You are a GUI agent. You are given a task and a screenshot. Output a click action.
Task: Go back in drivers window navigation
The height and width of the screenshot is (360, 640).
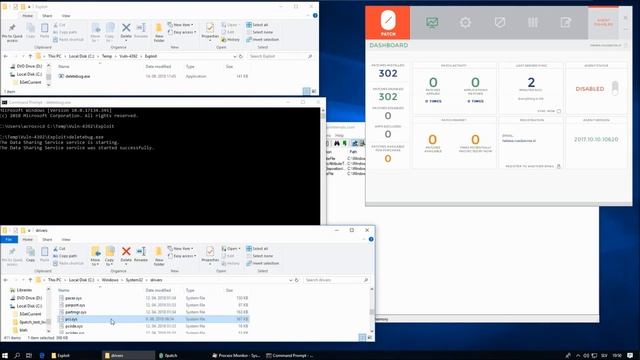pos(6,280)
